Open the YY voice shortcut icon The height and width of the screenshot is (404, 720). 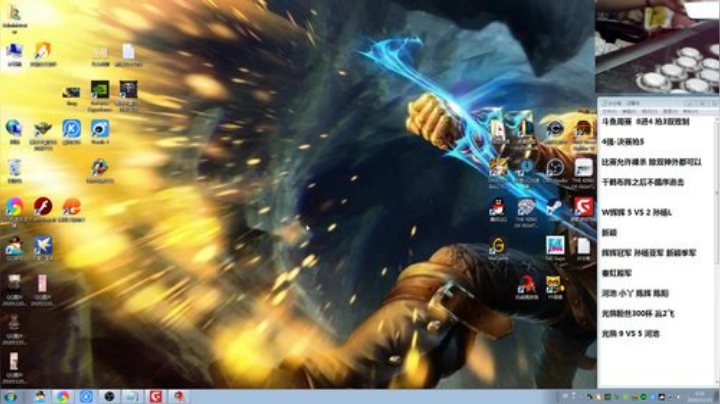pyautogui.click(x=555, y=285)
